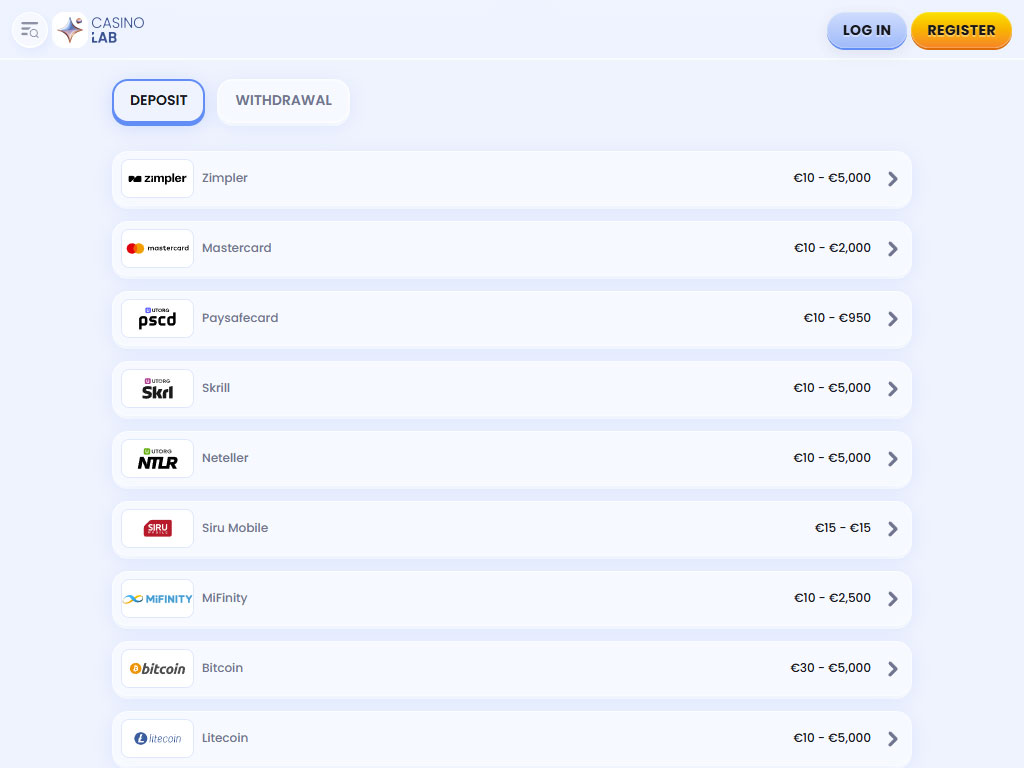Click the Mastercard label
The height and width of the screenshot is (768, 1024).
236,248
